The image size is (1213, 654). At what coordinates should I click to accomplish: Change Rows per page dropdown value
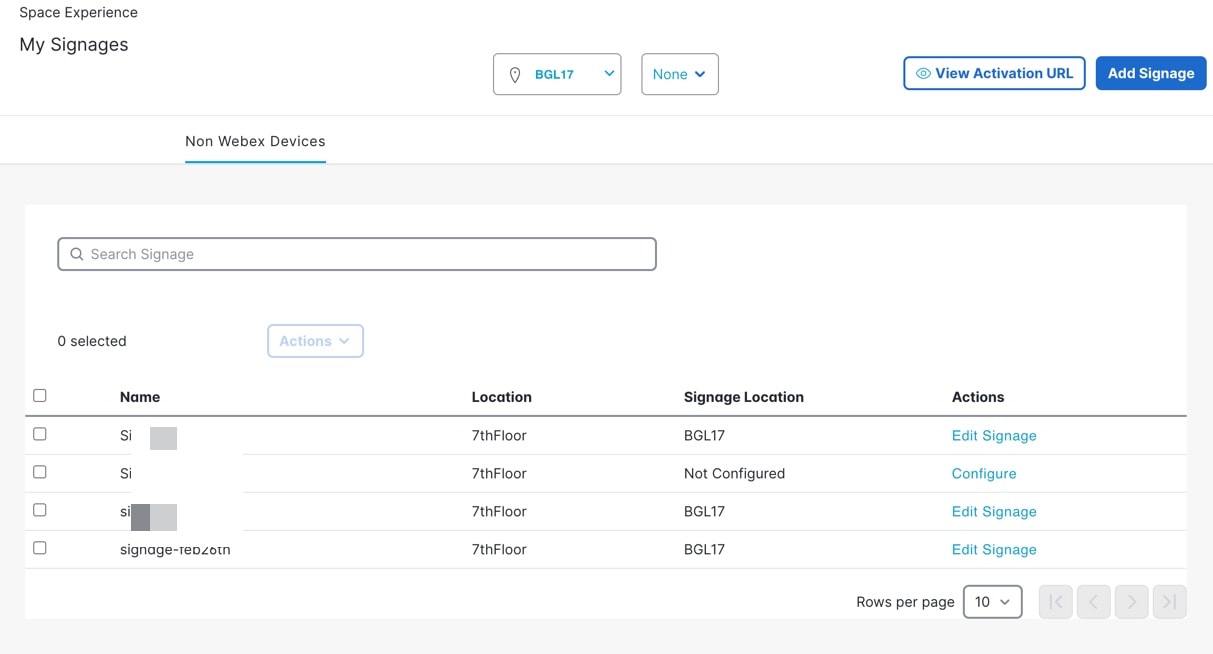992,602
